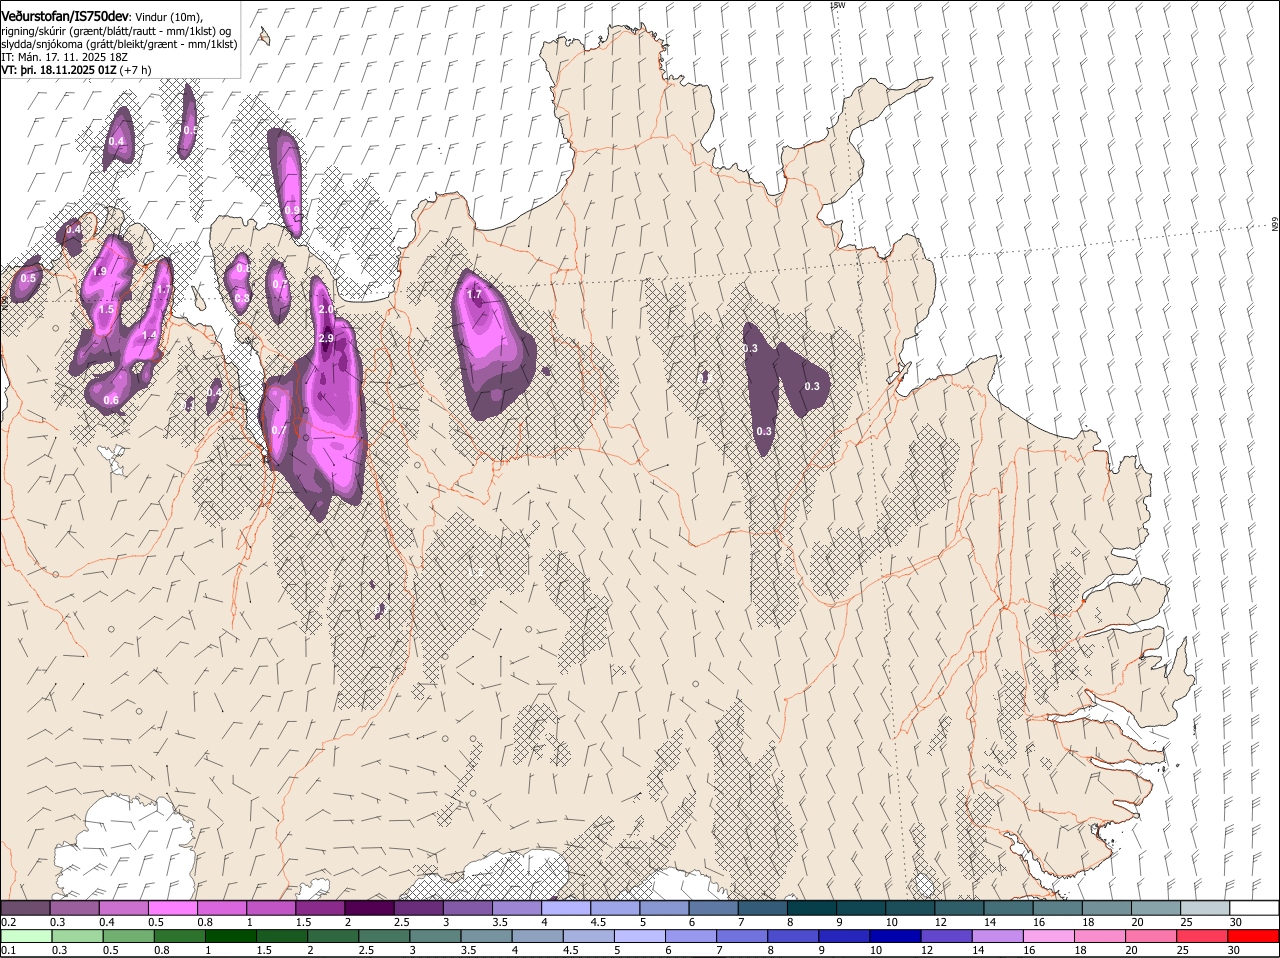This screenshot has height=958, width=1280.
Task: Pick the palest green 0.1 rain scale swatch
Action: [x=26, y=936]
